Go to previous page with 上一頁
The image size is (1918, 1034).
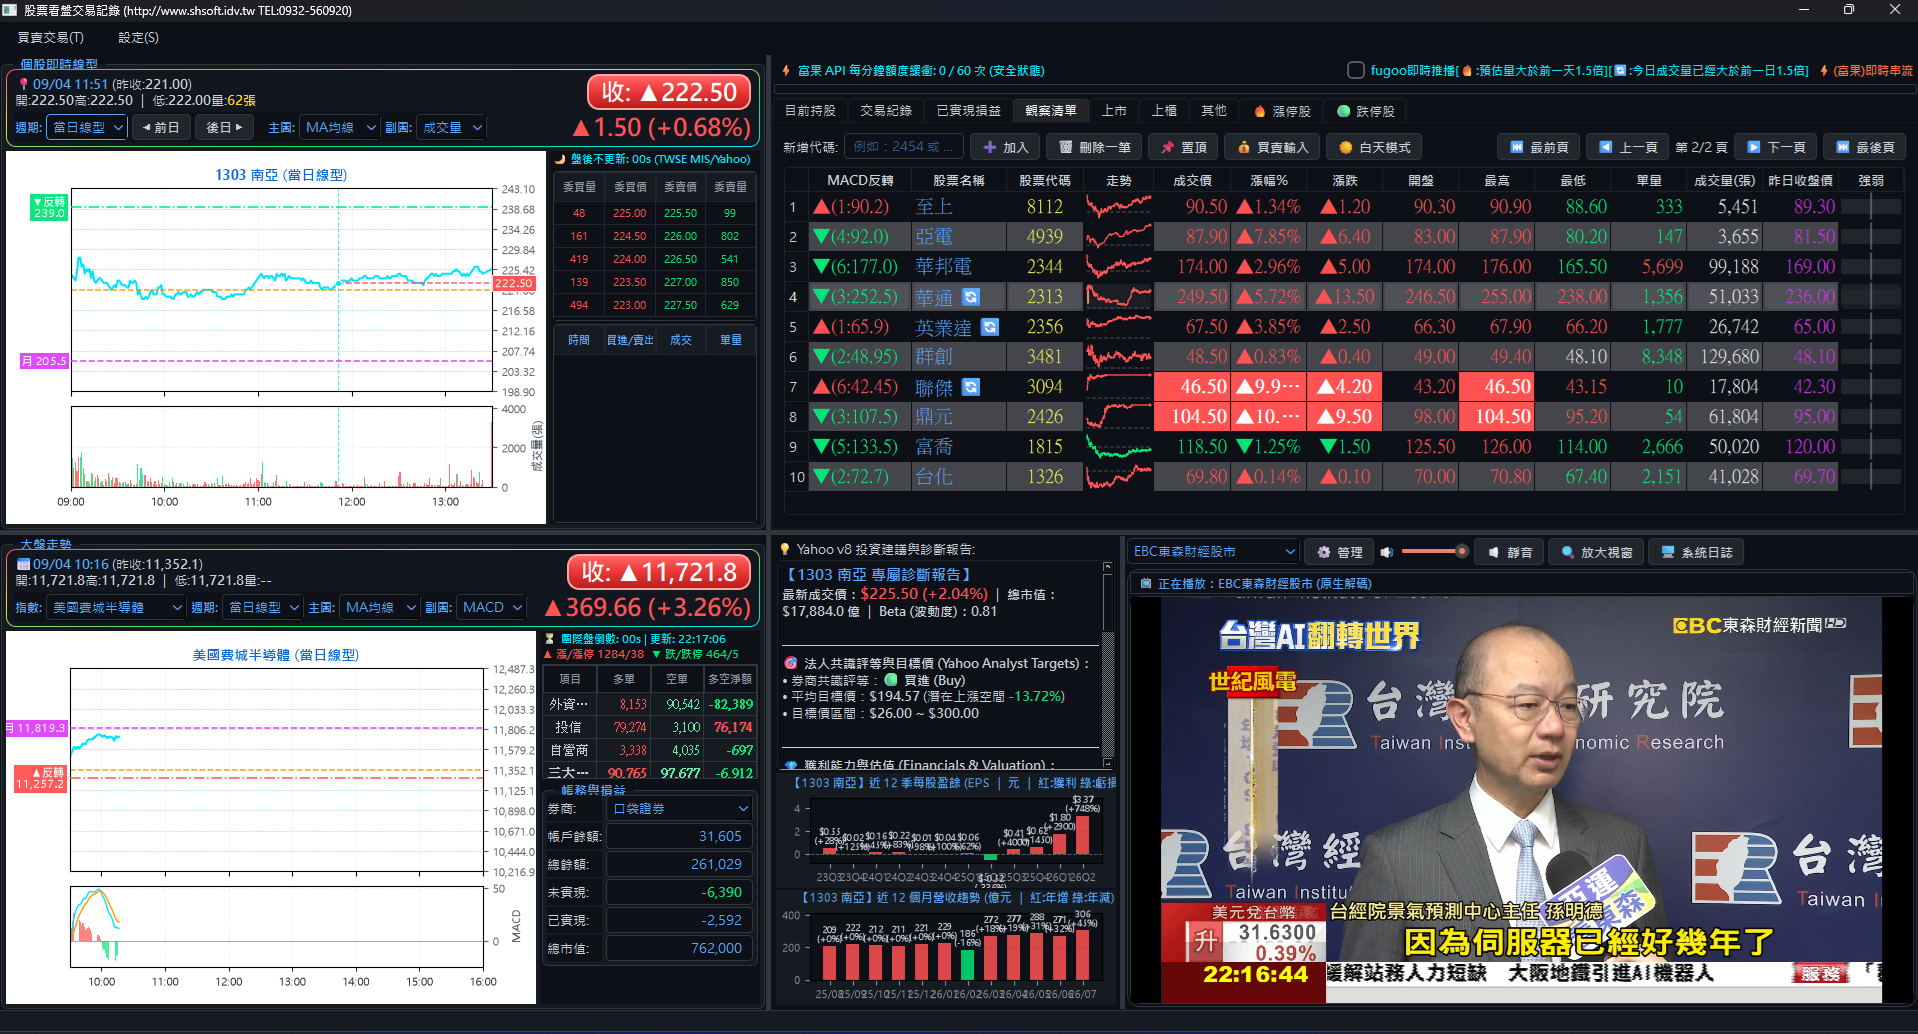1627,147
